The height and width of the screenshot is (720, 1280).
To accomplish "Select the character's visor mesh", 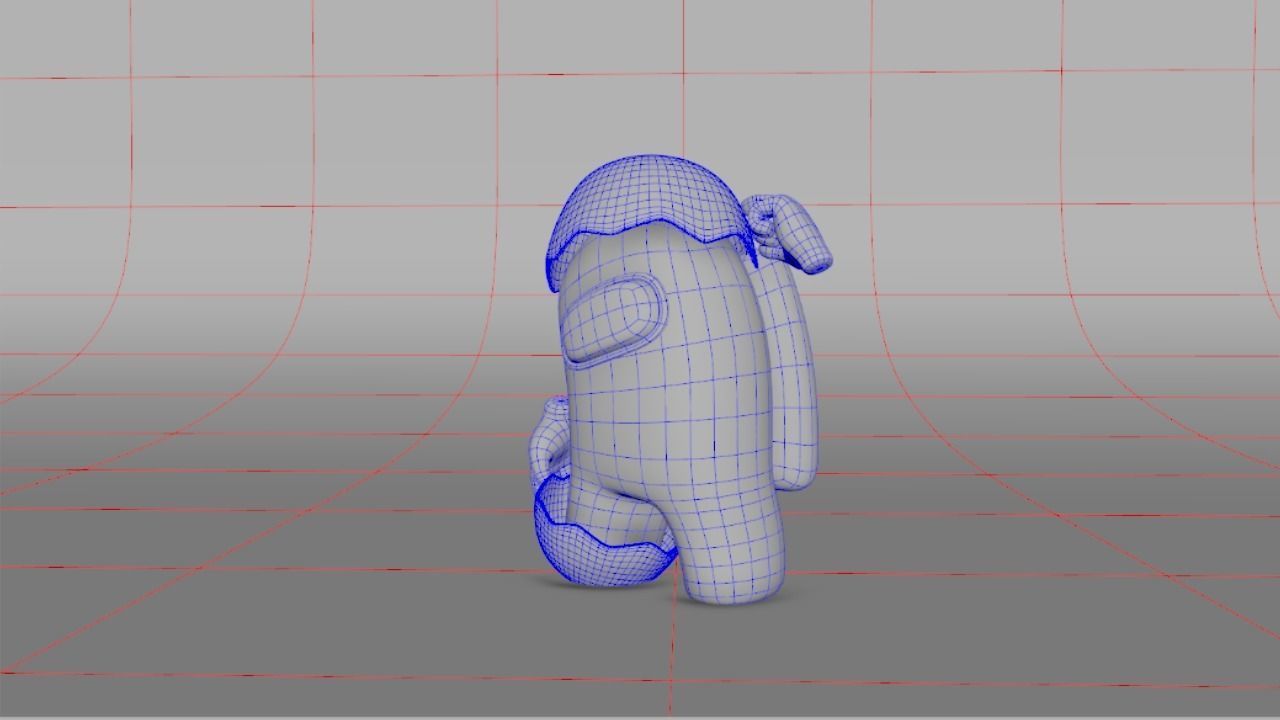I will click(x=613, y=318).
